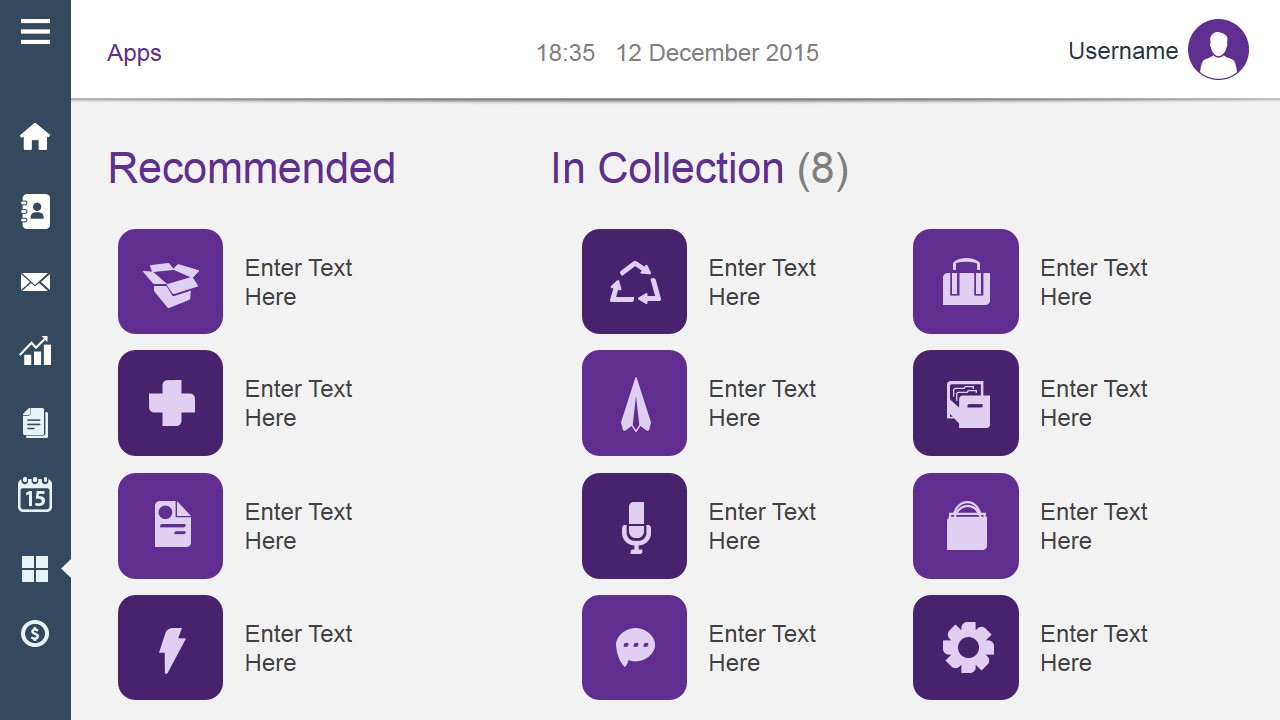Open the hamburger menu in the sidebar
The image size is (1280, 720).
pyautogui.click(x=35, y=31)
